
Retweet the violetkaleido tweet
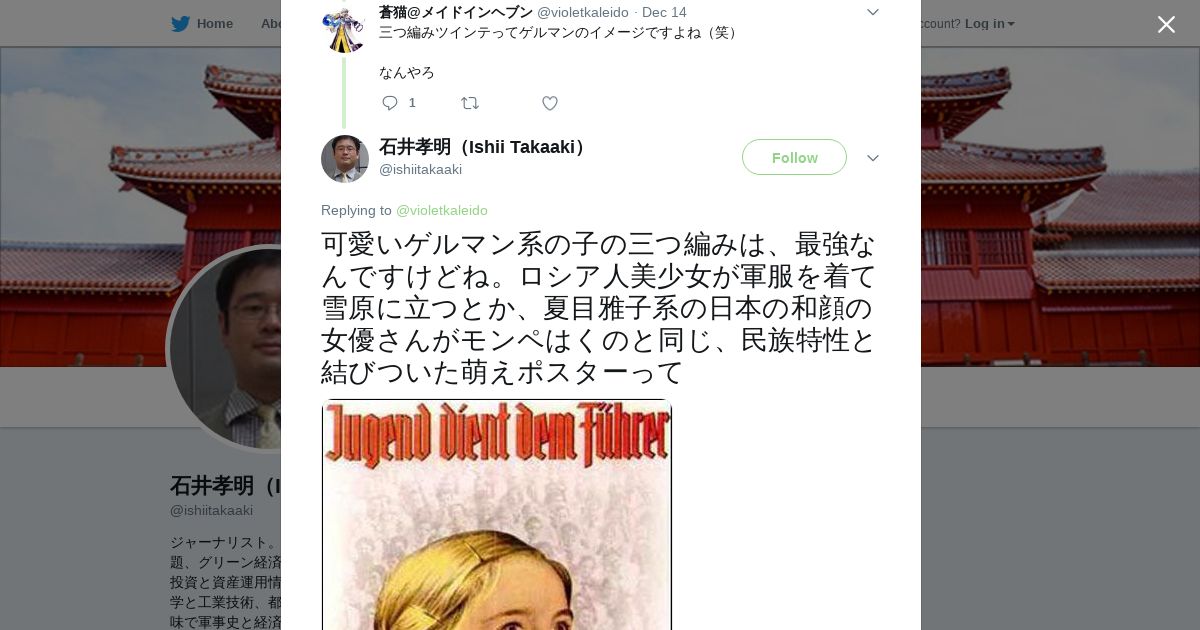pos(470,103)
